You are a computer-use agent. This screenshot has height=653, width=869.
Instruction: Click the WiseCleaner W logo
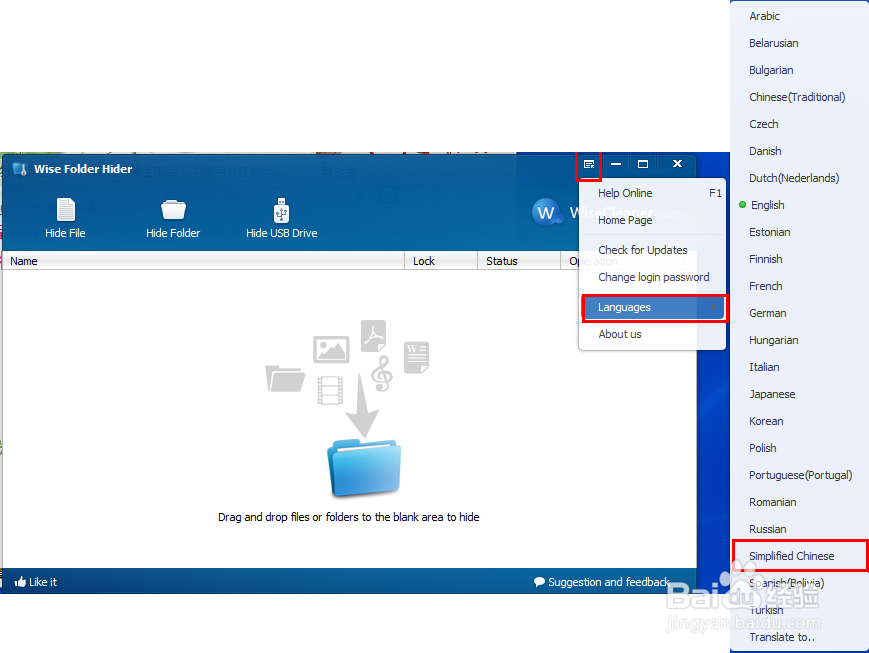coord(545,212)
